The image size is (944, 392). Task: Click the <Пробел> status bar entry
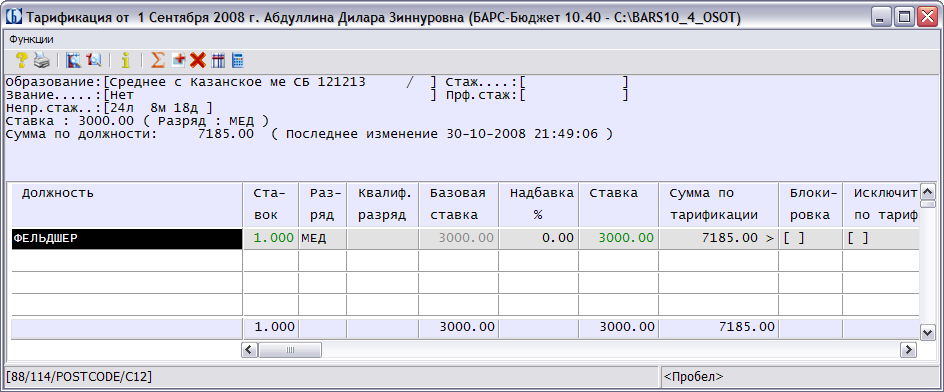click(x=693, y=377)
